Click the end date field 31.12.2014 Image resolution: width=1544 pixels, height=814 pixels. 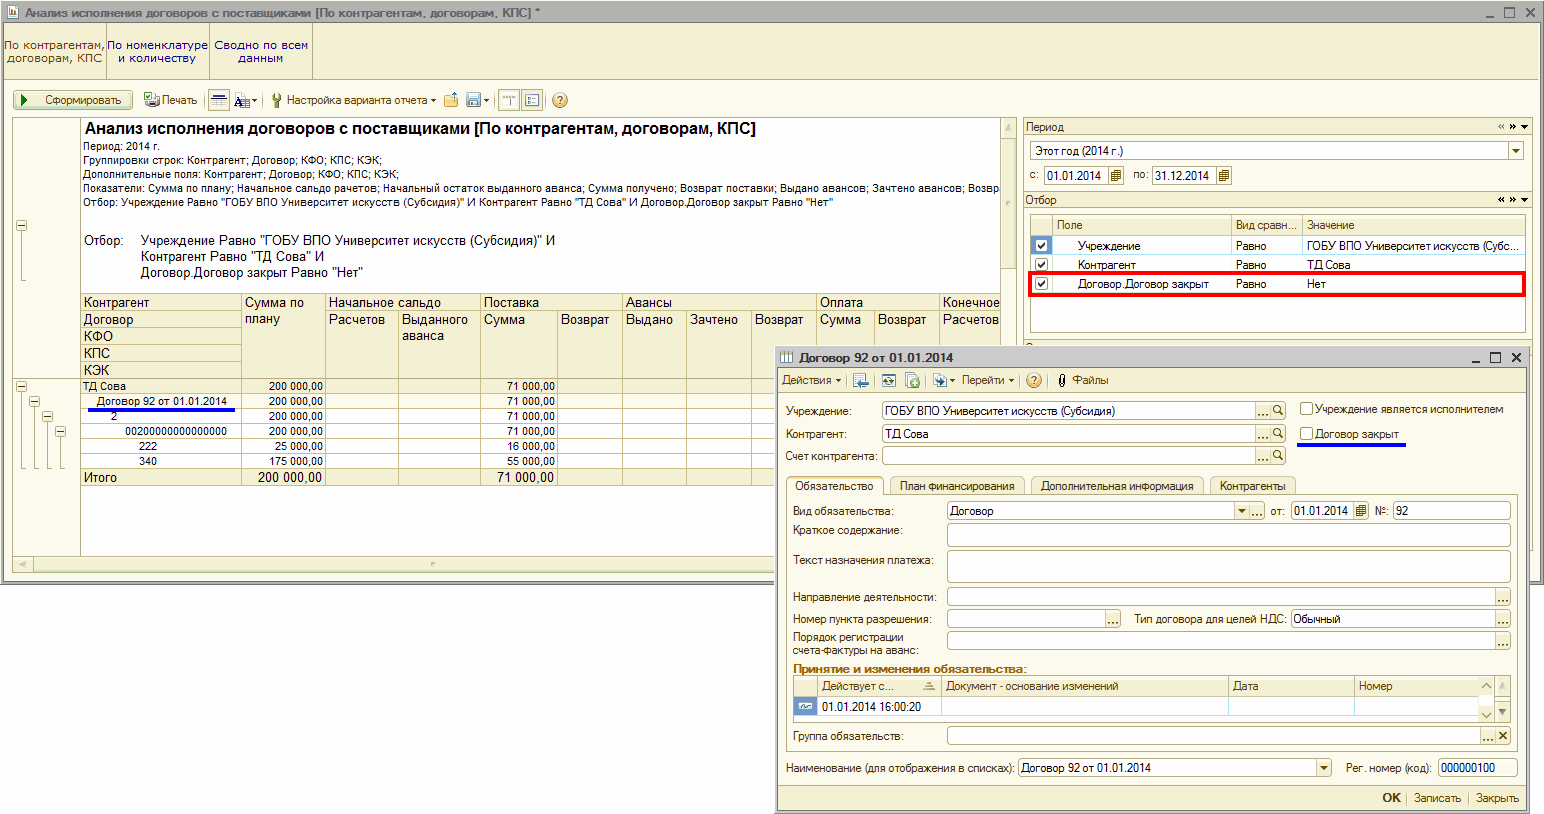[1184, 175]
